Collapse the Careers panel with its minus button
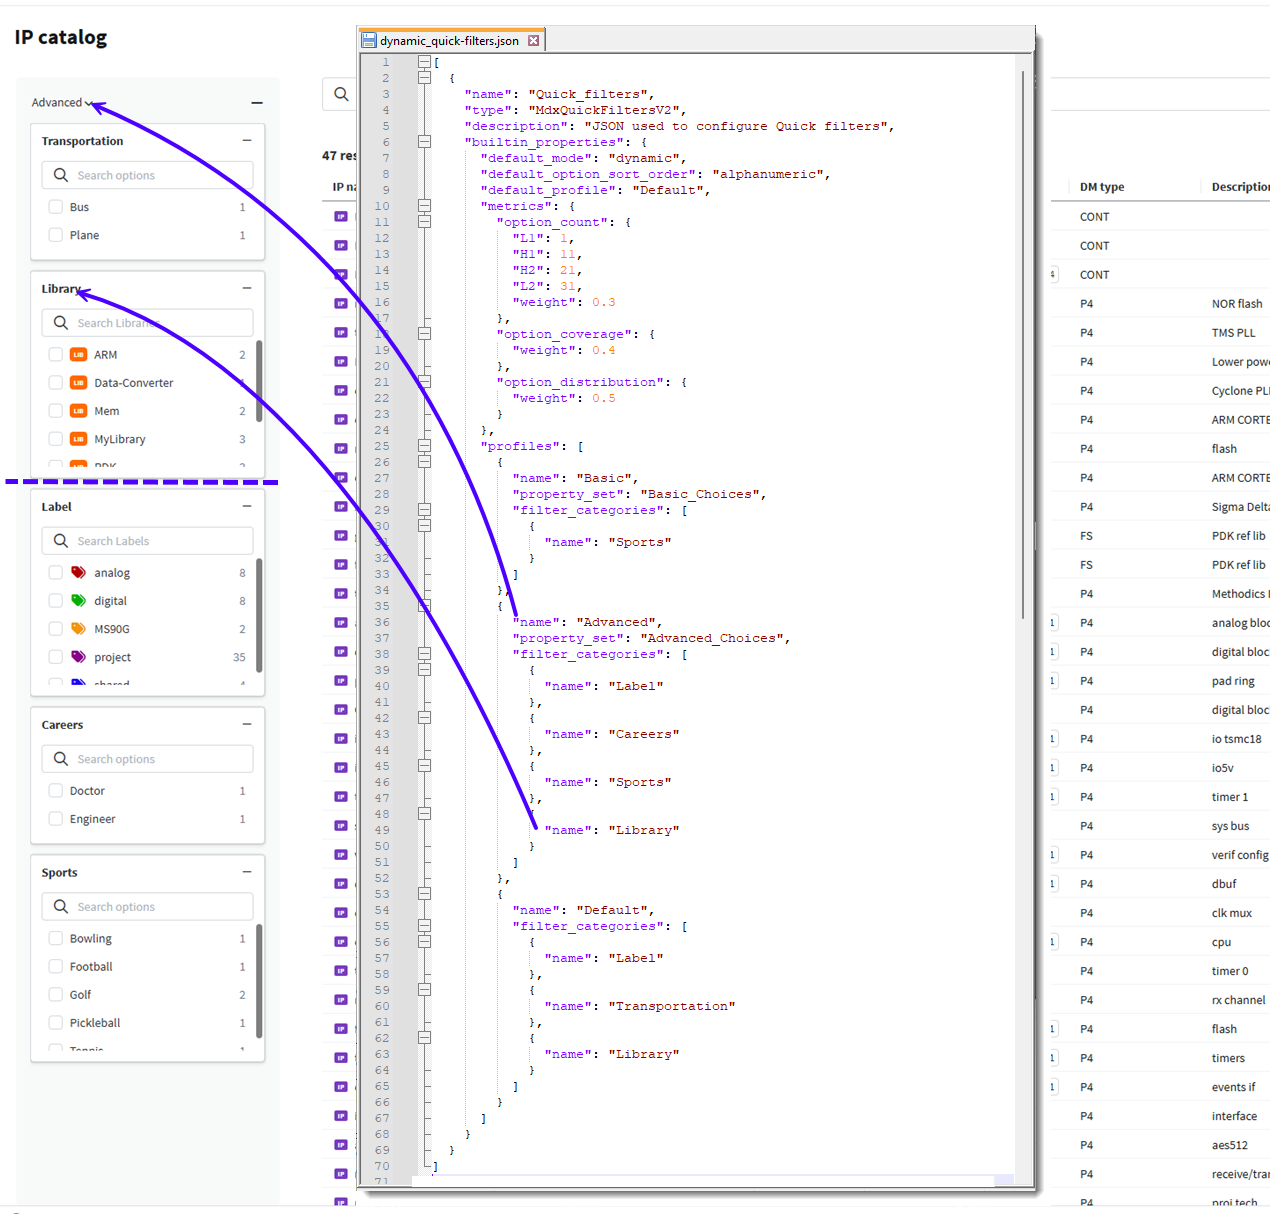Screen dimensions: 1270x1214 (x=247, y=724)
